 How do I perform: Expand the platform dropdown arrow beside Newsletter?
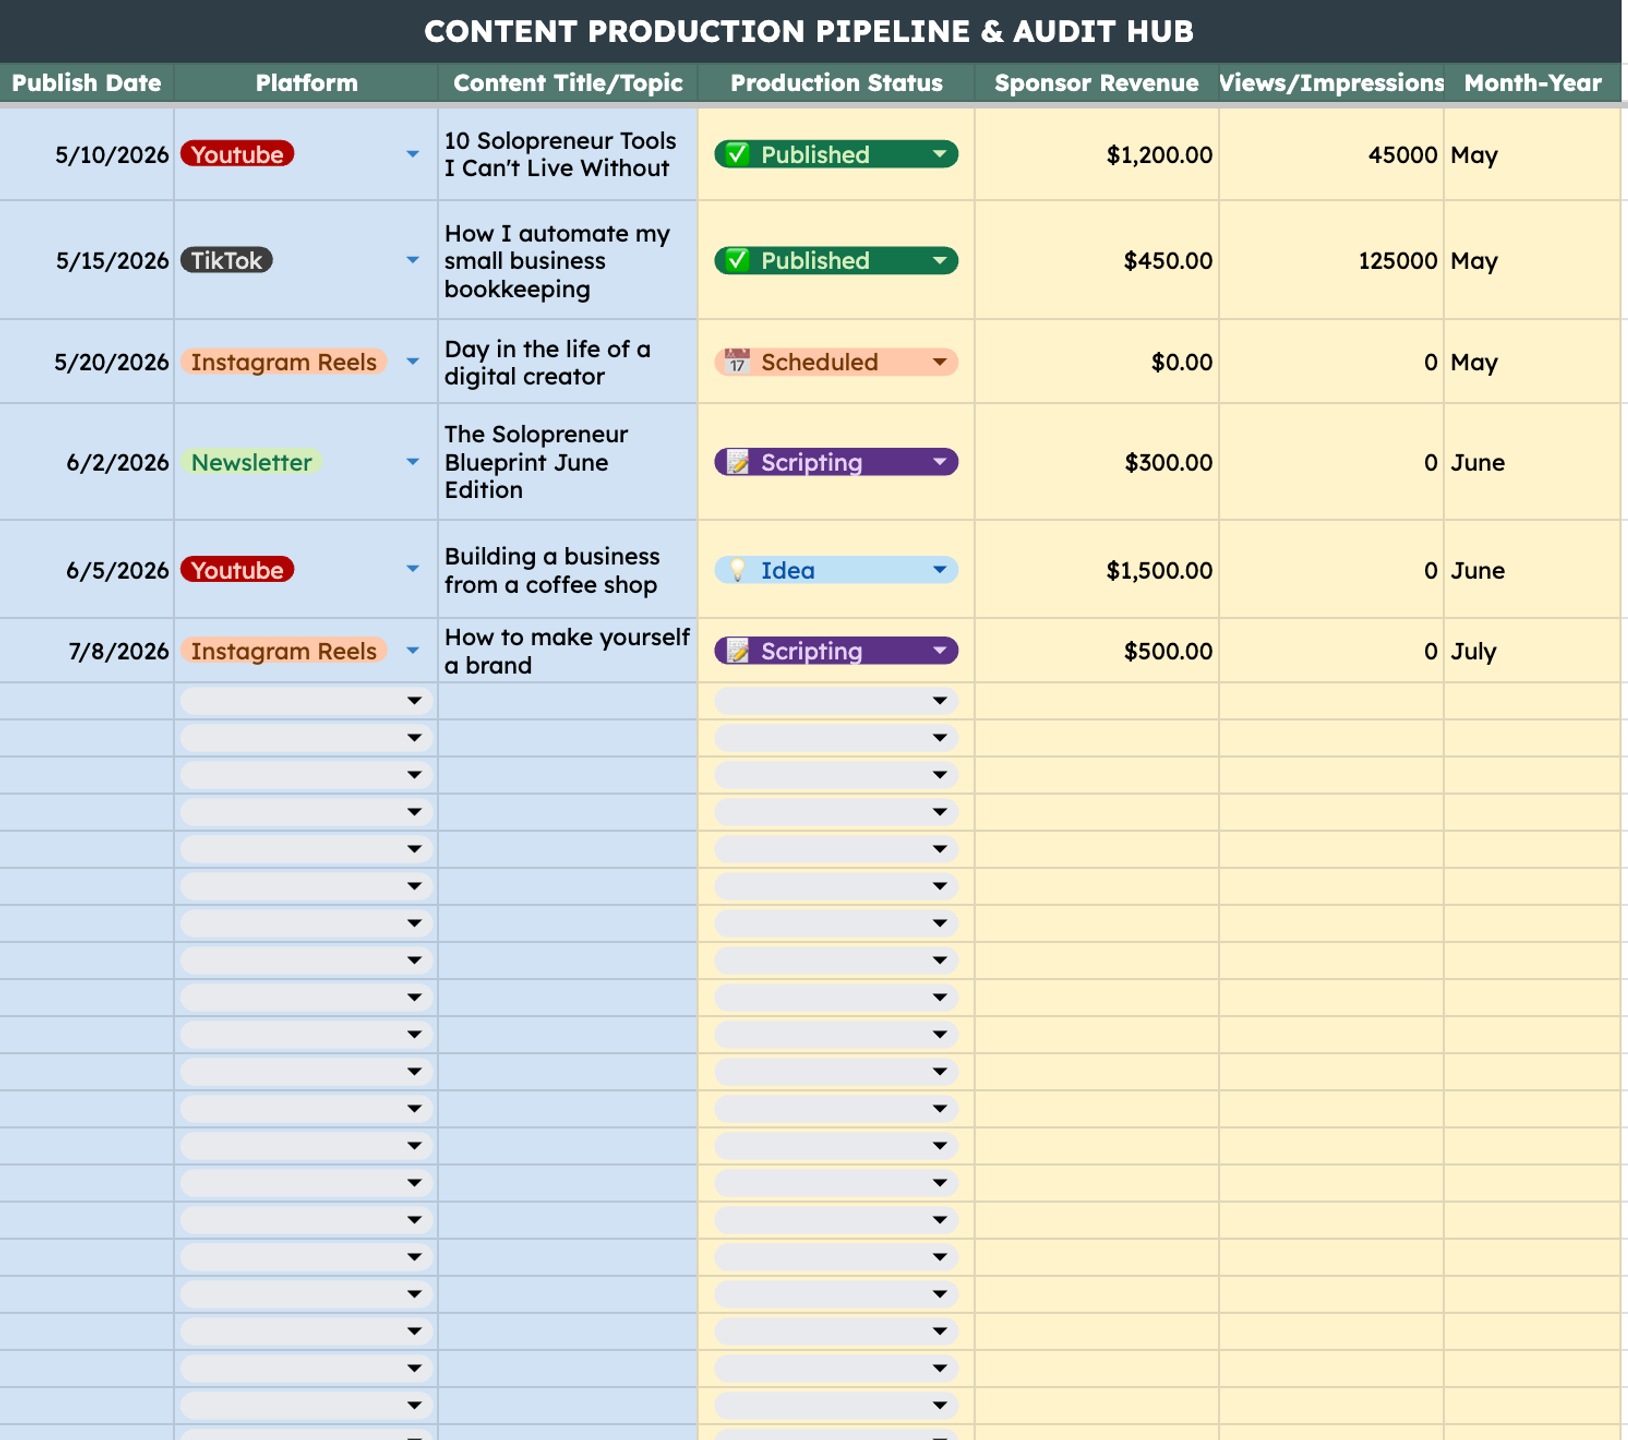pyautogui.click(x=412, y=462)
